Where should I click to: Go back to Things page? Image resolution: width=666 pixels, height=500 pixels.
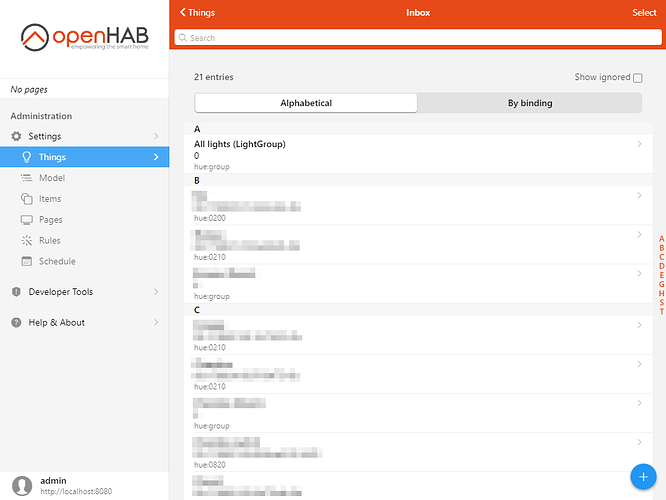tap(197, 13)
